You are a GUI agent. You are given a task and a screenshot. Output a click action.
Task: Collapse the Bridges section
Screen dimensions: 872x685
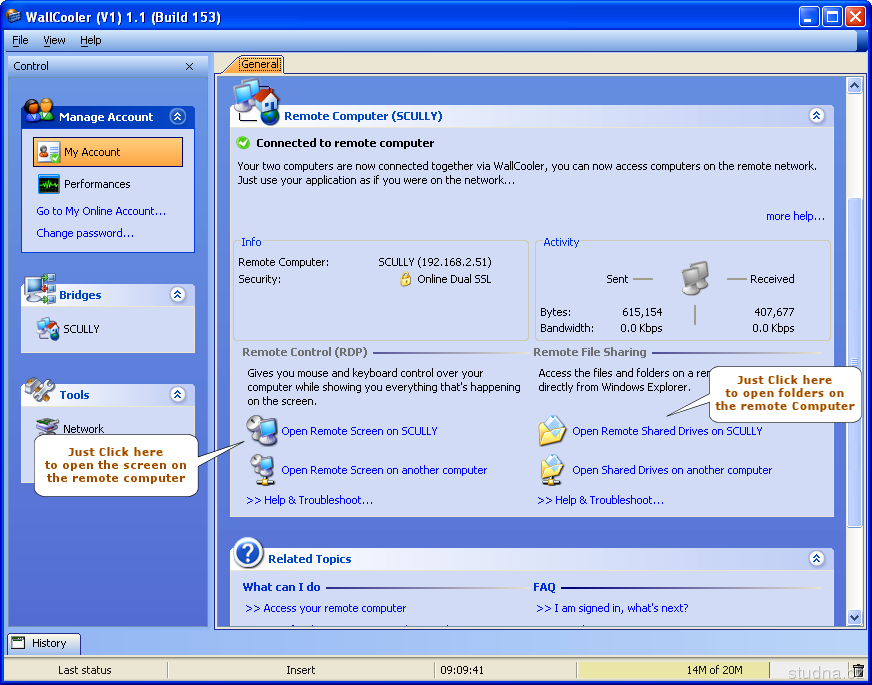tap(178, 295)
